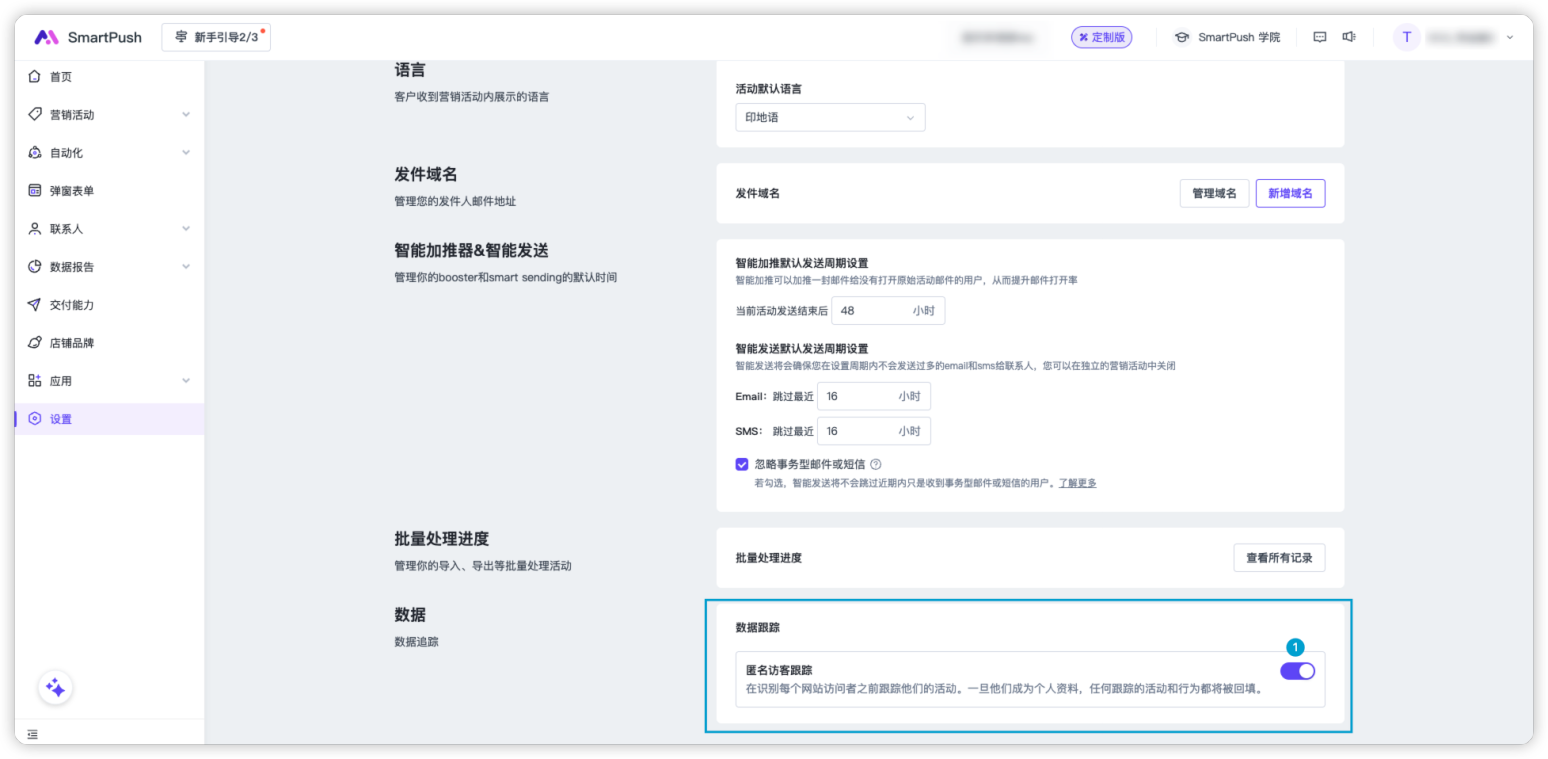Toggle the 匿名访客跟踪 switch off
Screen dimensions: 1548x759
tap(1297, 671)
